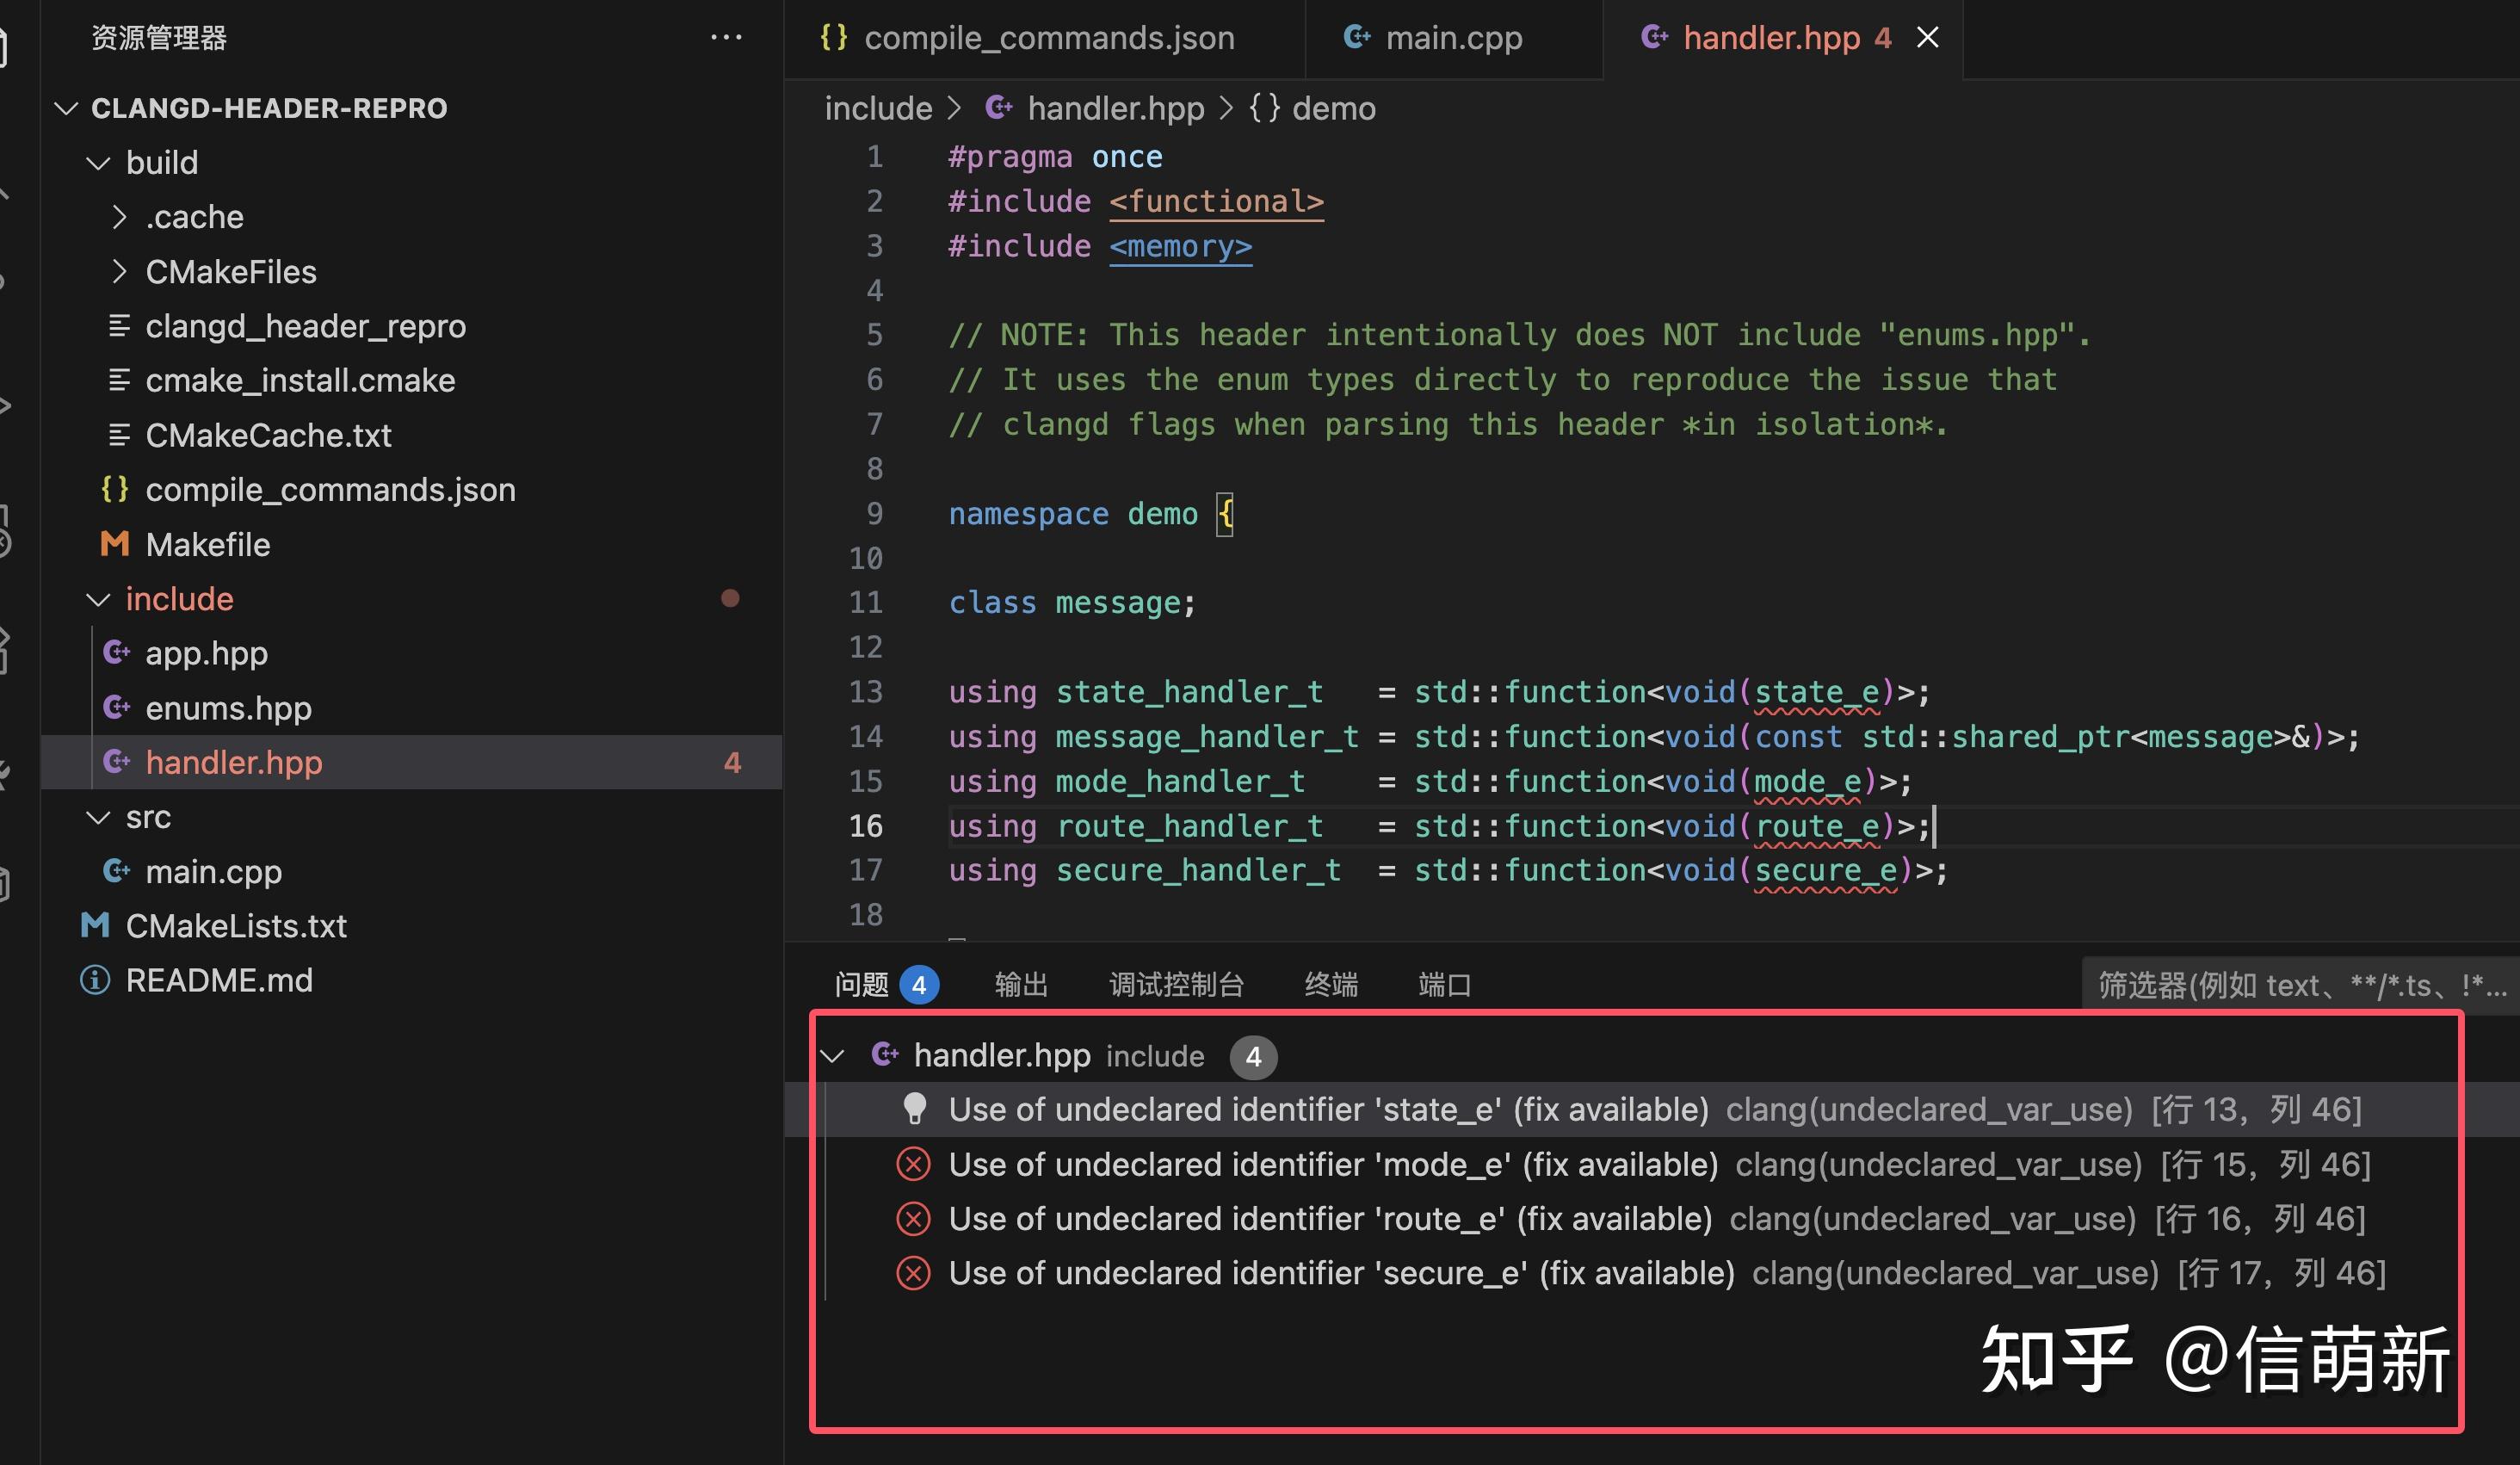Click the <functional> include link
Image resolution: width=2520 pixels, height=1465 pixels.
click(1215, 202)
